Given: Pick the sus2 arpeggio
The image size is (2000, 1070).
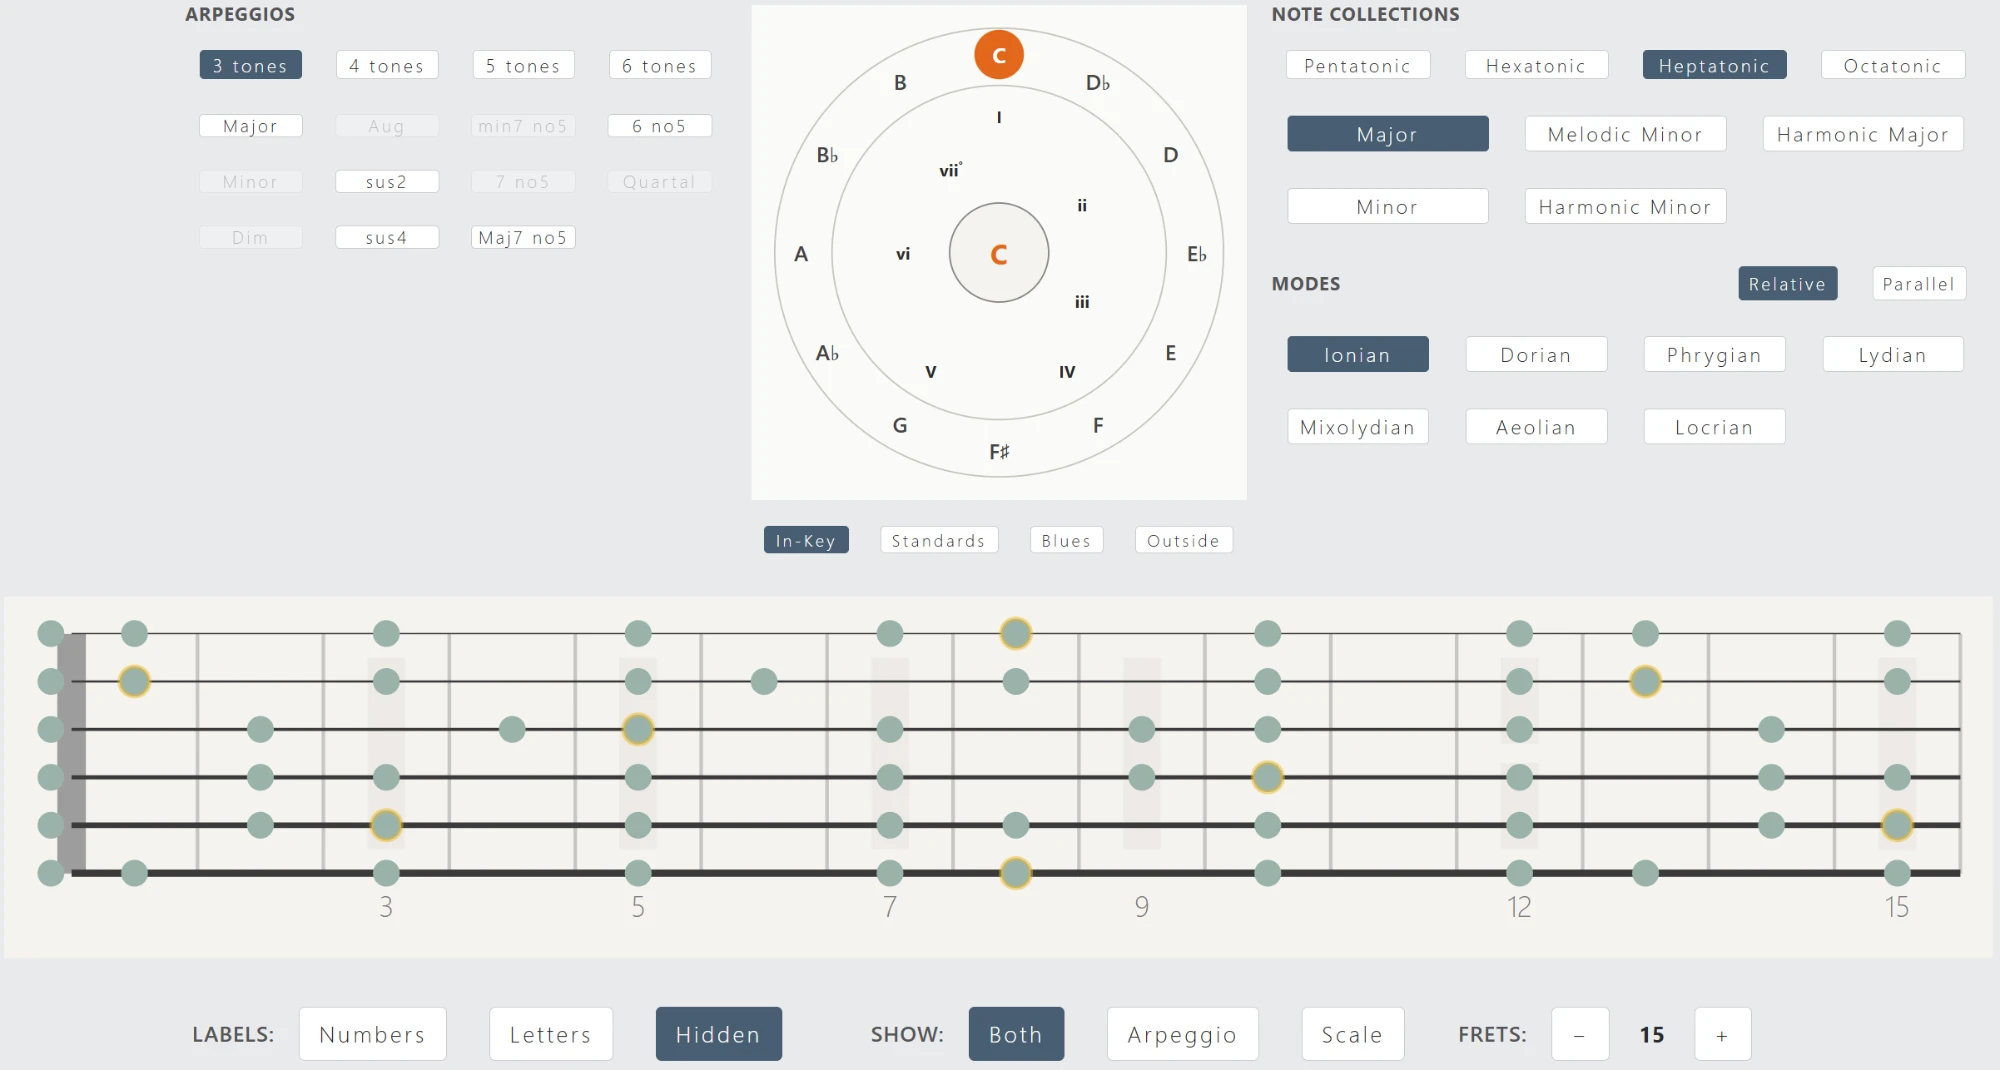Looking at the screenshot, I should pos(387,182).
